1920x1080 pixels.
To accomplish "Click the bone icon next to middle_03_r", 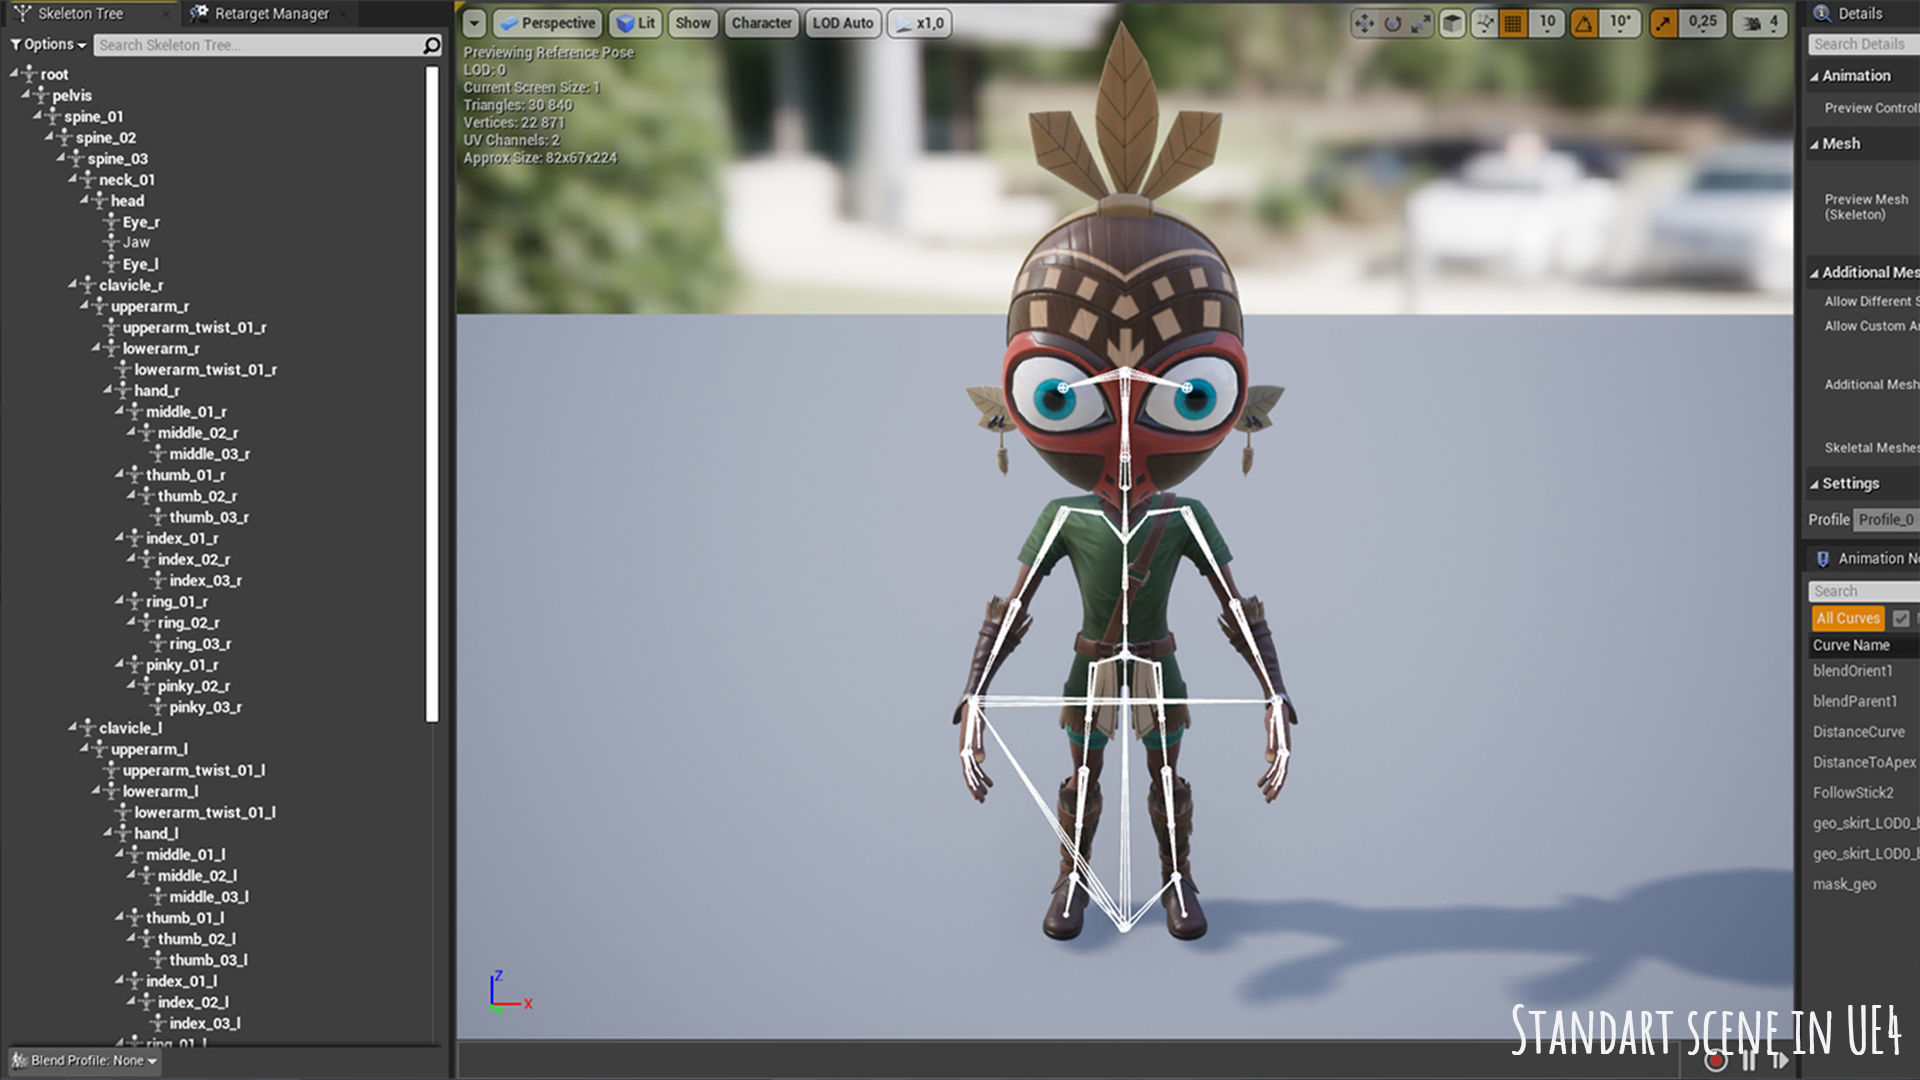I will click(158, 454).
